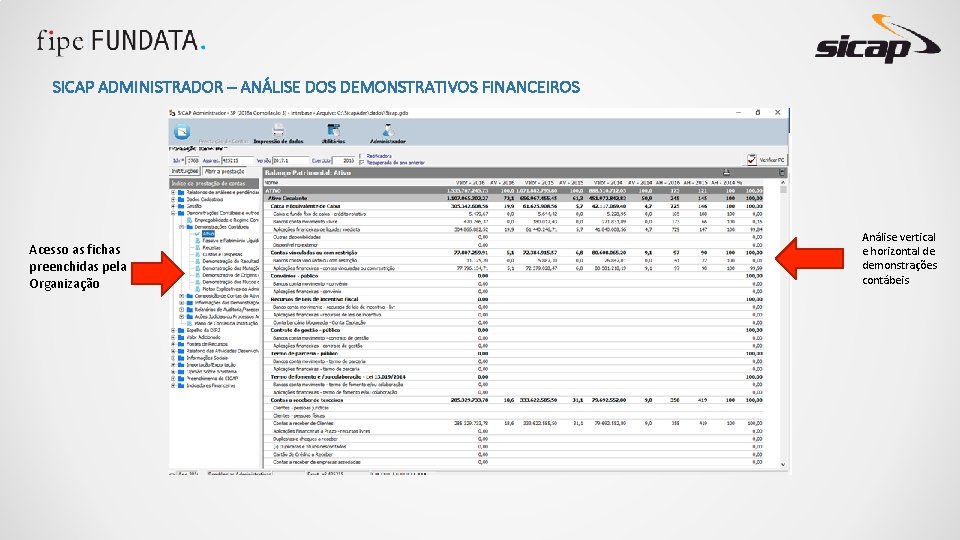Open Relatório das Atividades Desenvolvidas folder
This screenshot has width=960, height=540.
tap(222, 351)
